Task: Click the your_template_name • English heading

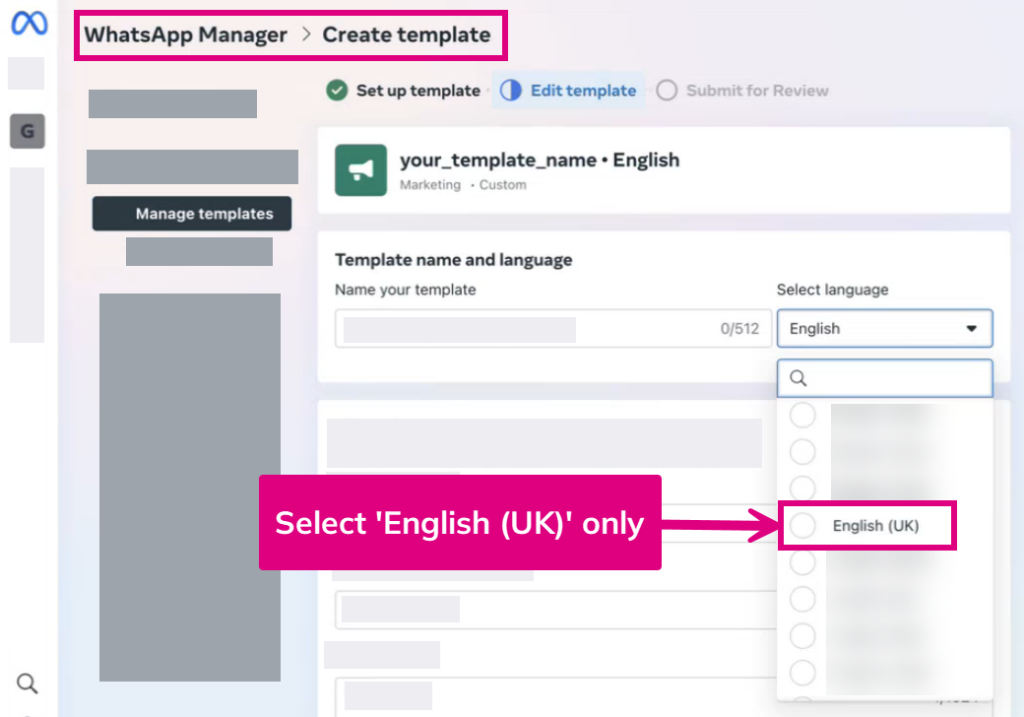Action: [x=539, y=160]
